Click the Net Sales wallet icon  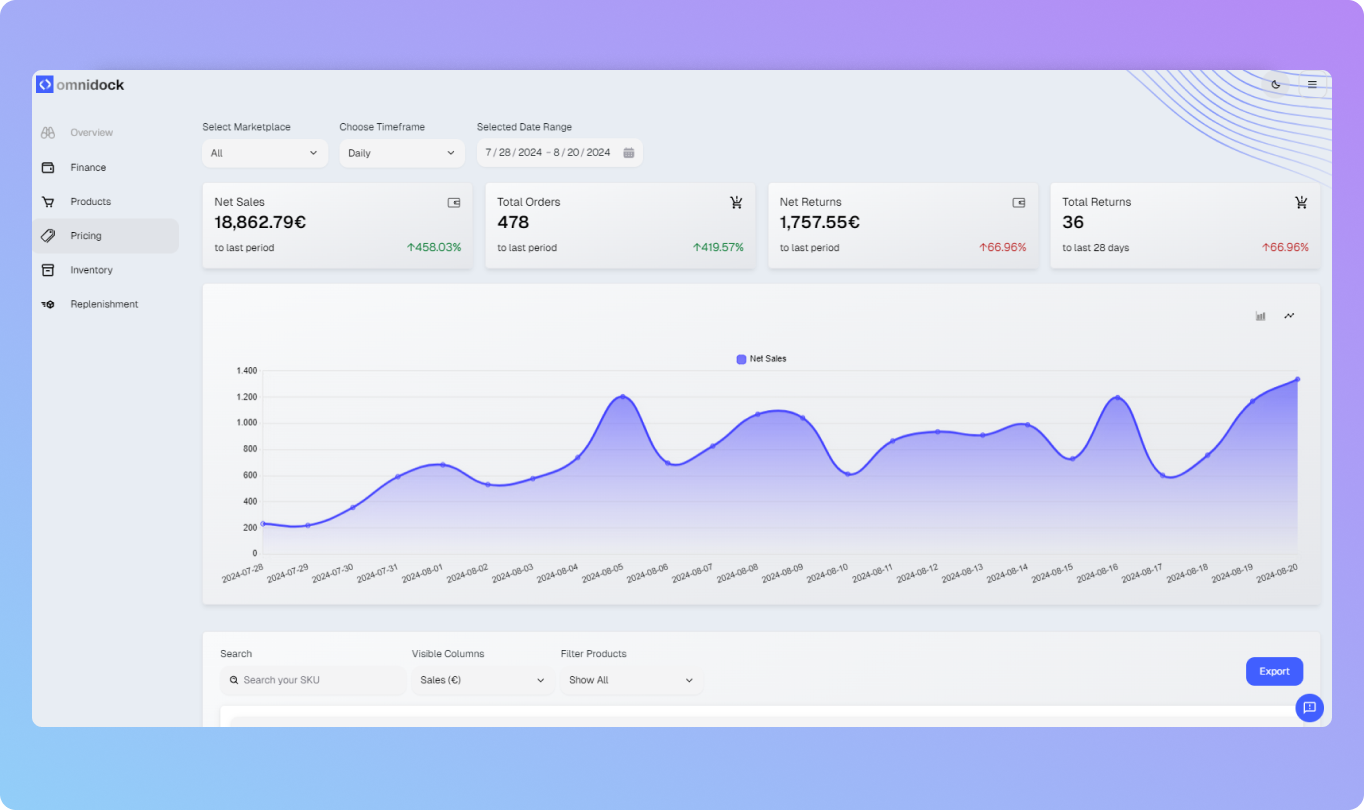tap(454, 203)
